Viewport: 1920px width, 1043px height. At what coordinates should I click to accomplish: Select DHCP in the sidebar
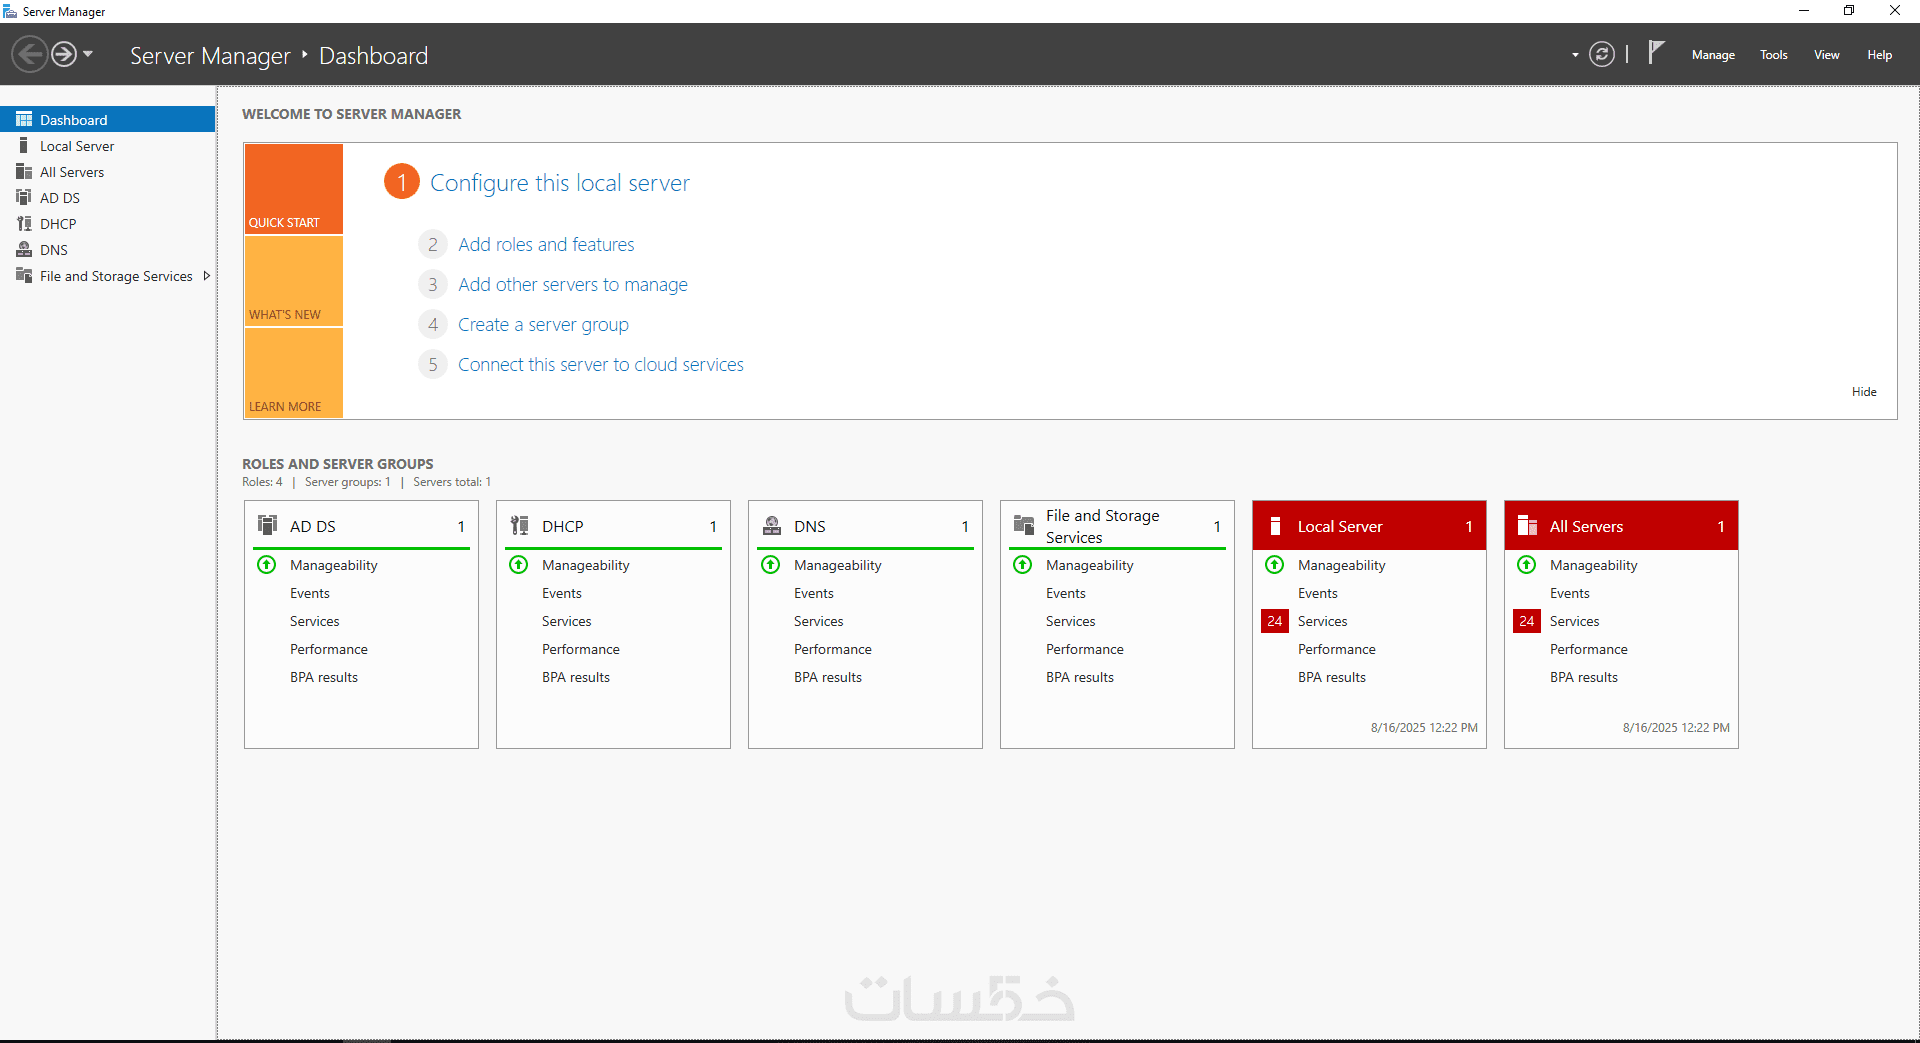[108, 223]
